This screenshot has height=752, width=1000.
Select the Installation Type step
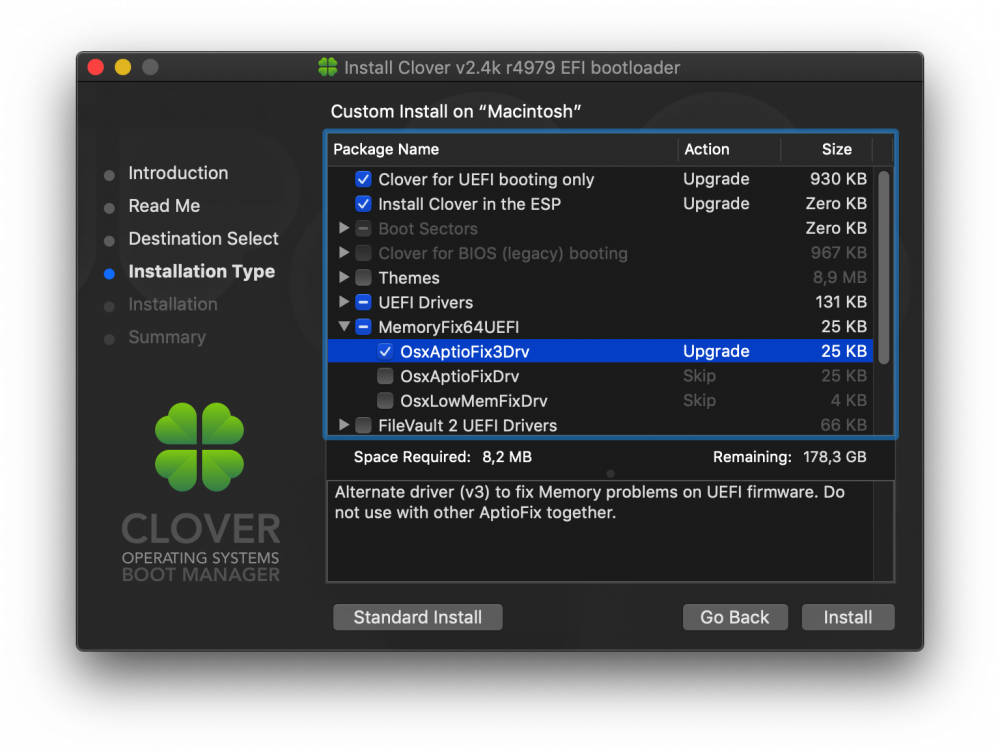(x=202, y=272)
